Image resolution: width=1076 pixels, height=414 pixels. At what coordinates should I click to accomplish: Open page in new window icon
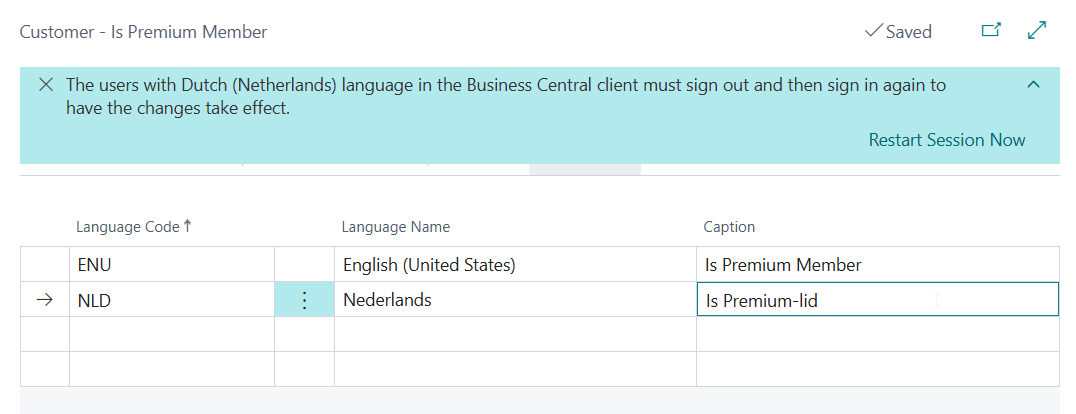(990, 31)
